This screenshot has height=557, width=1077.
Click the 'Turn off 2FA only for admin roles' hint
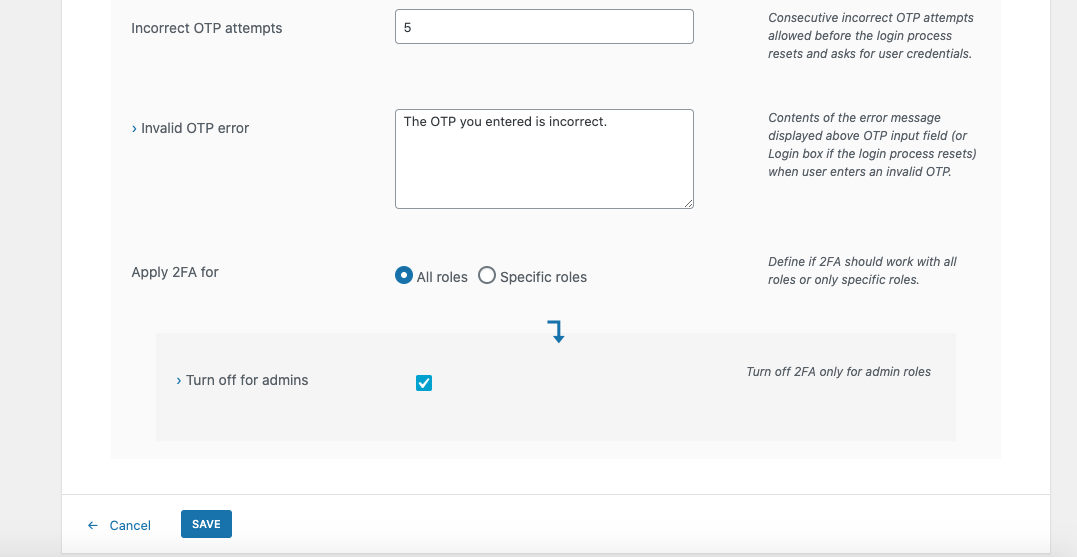838,372
